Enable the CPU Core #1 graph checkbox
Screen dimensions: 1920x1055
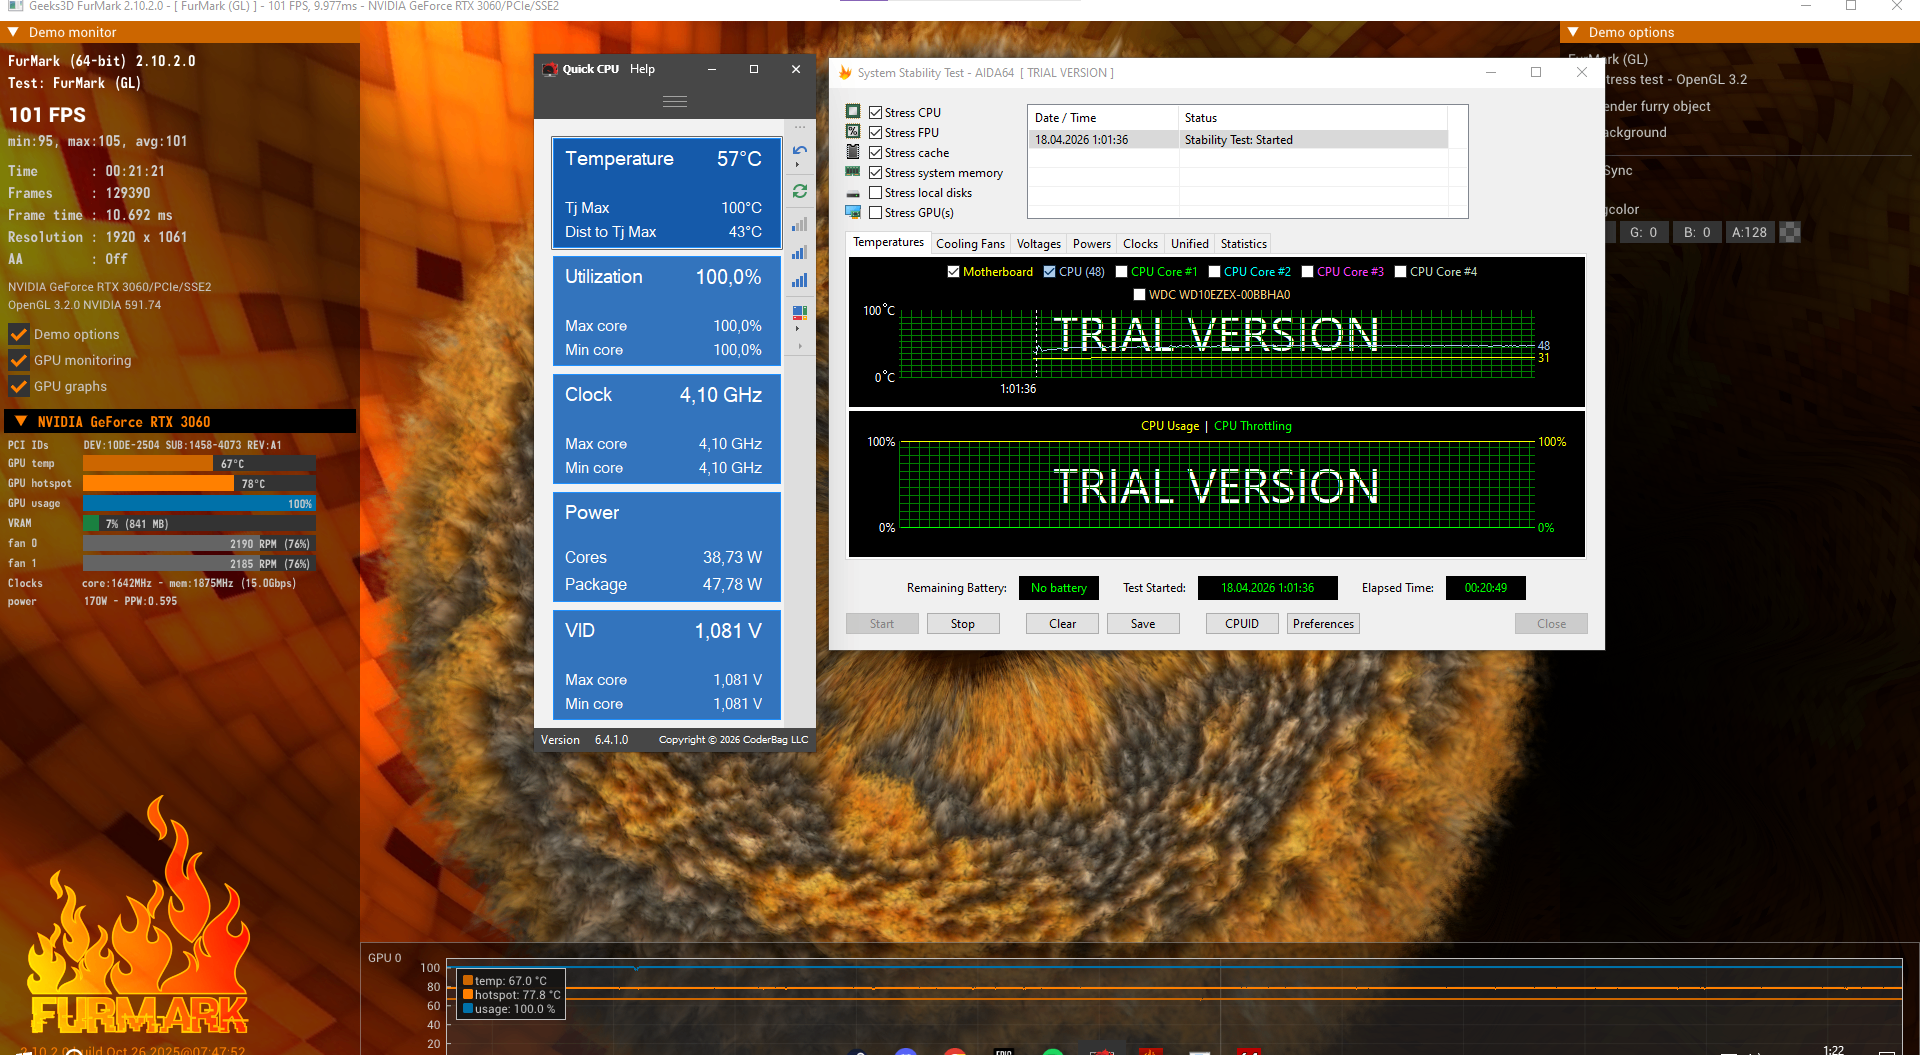(1122, 272)
